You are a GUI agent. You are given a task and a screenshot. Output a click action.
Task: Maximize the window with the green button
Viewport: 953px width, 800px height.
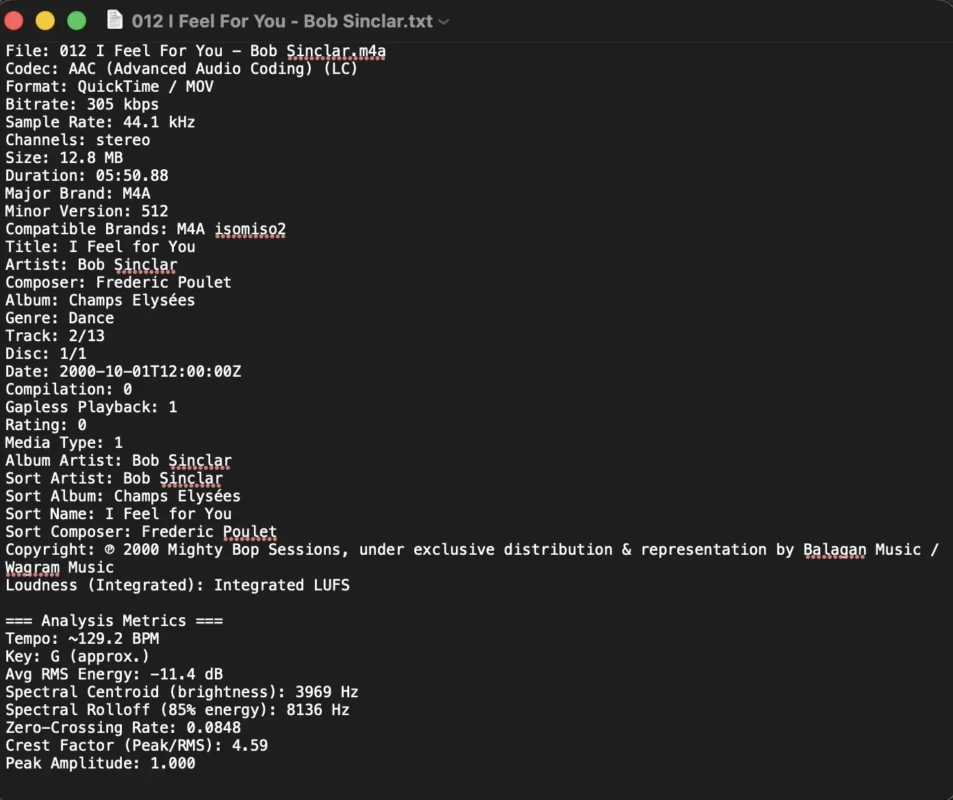coord(76,20)
